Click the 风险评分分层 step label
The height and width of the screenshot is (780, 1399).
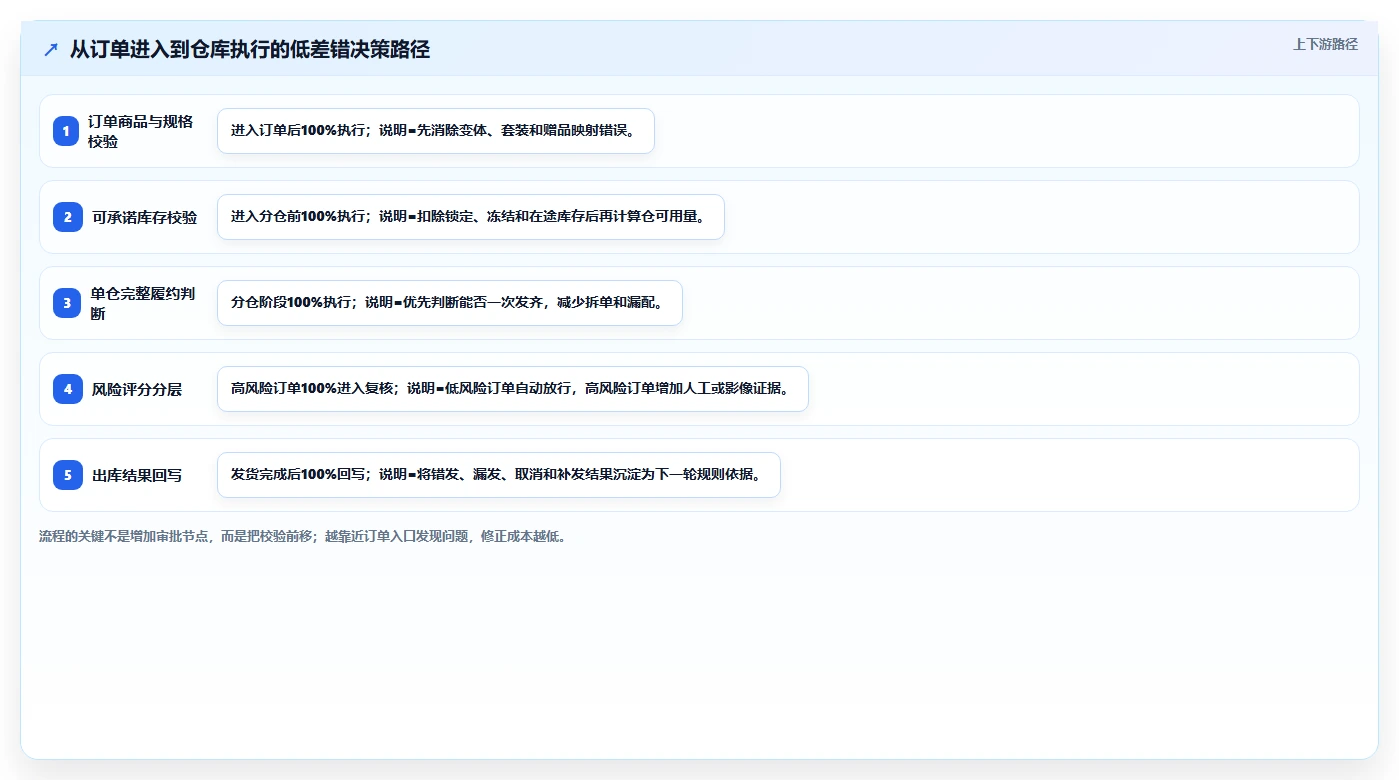coord(137,389)
